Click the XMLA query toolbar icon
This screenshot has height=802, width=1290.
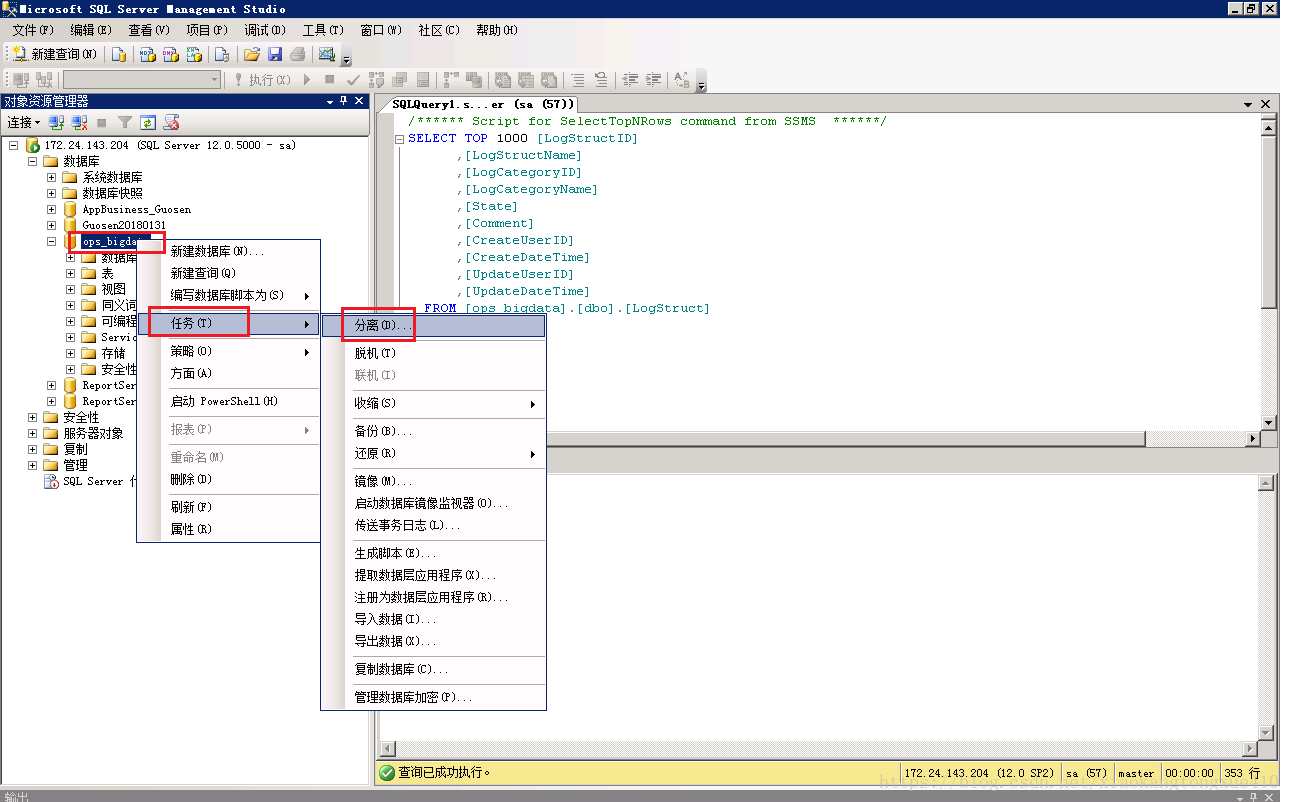tap(195, 54)
